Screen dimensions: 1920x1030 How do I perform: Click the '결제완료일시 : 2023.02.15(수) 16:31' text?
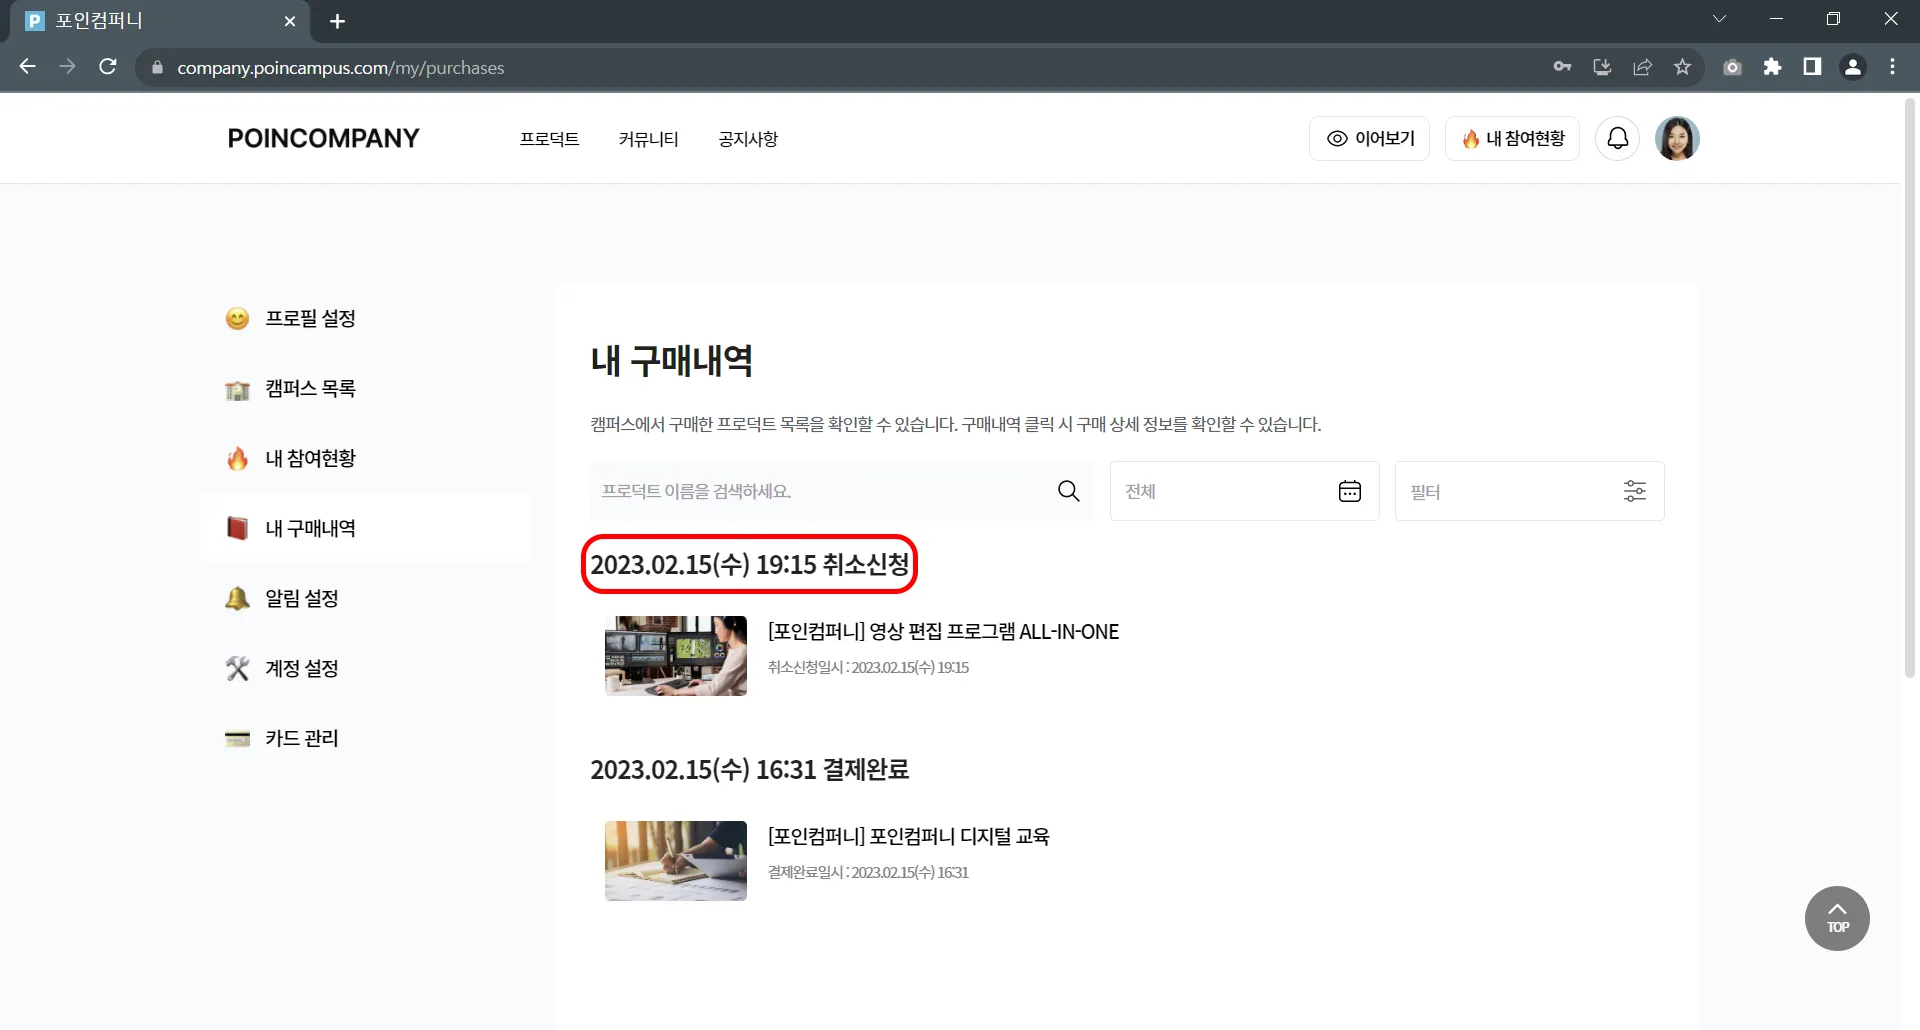[868, 872]
